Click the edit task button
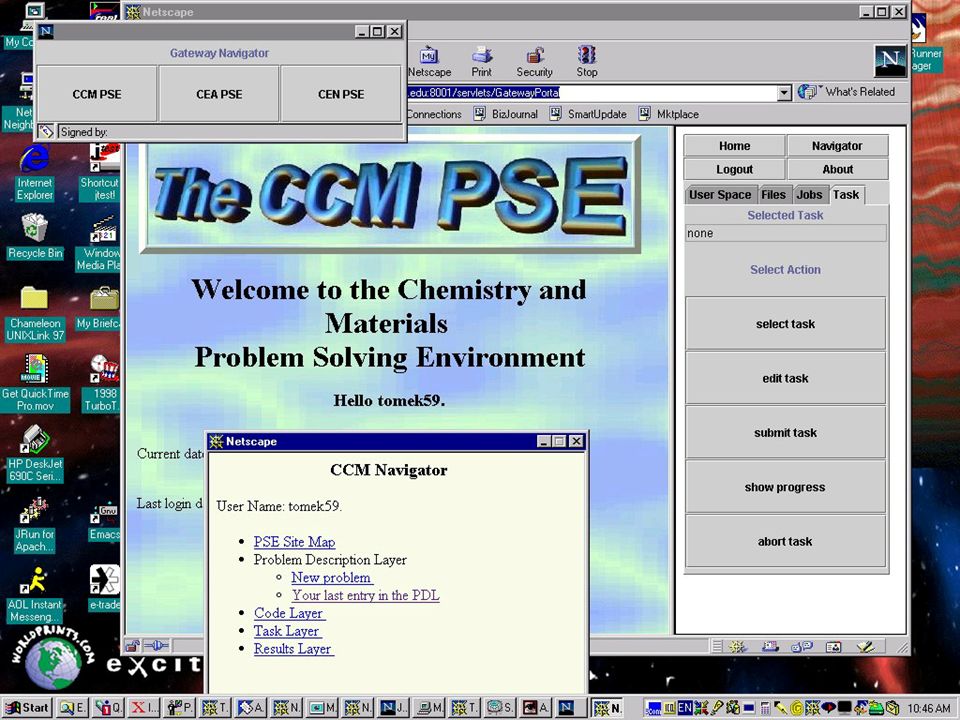This screenshot has width=960, height=720. (x=786, y=378)
